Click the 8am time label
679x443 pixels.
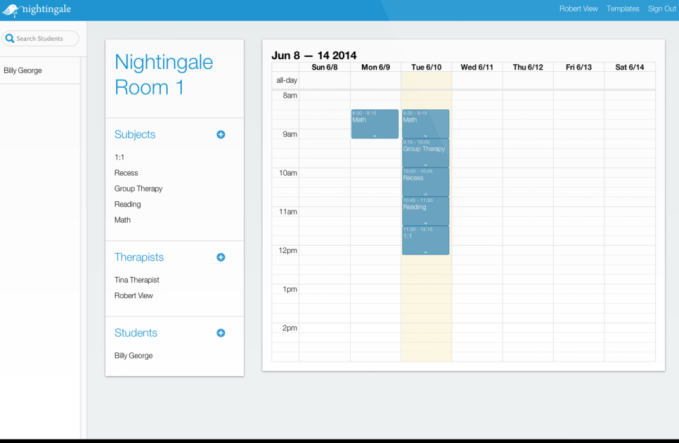click(x=290, y=96)
